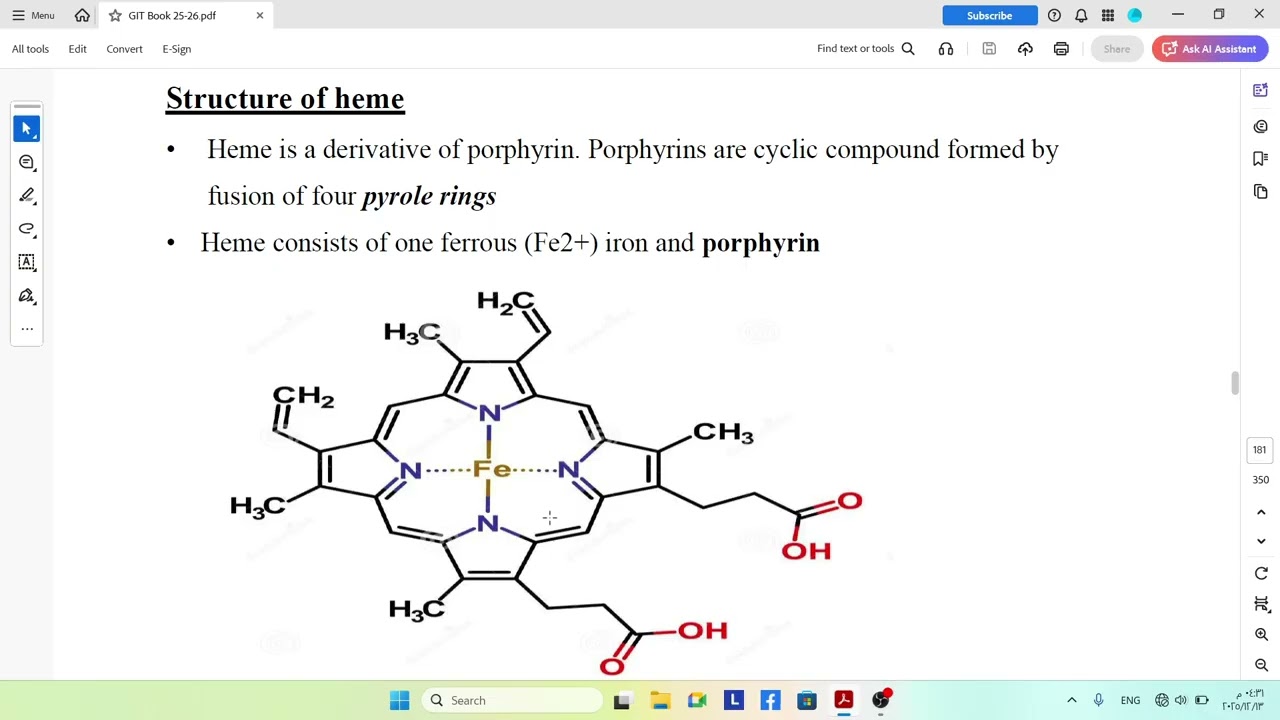
Task: Open the Convert menu item
Action: coord(124,49)
